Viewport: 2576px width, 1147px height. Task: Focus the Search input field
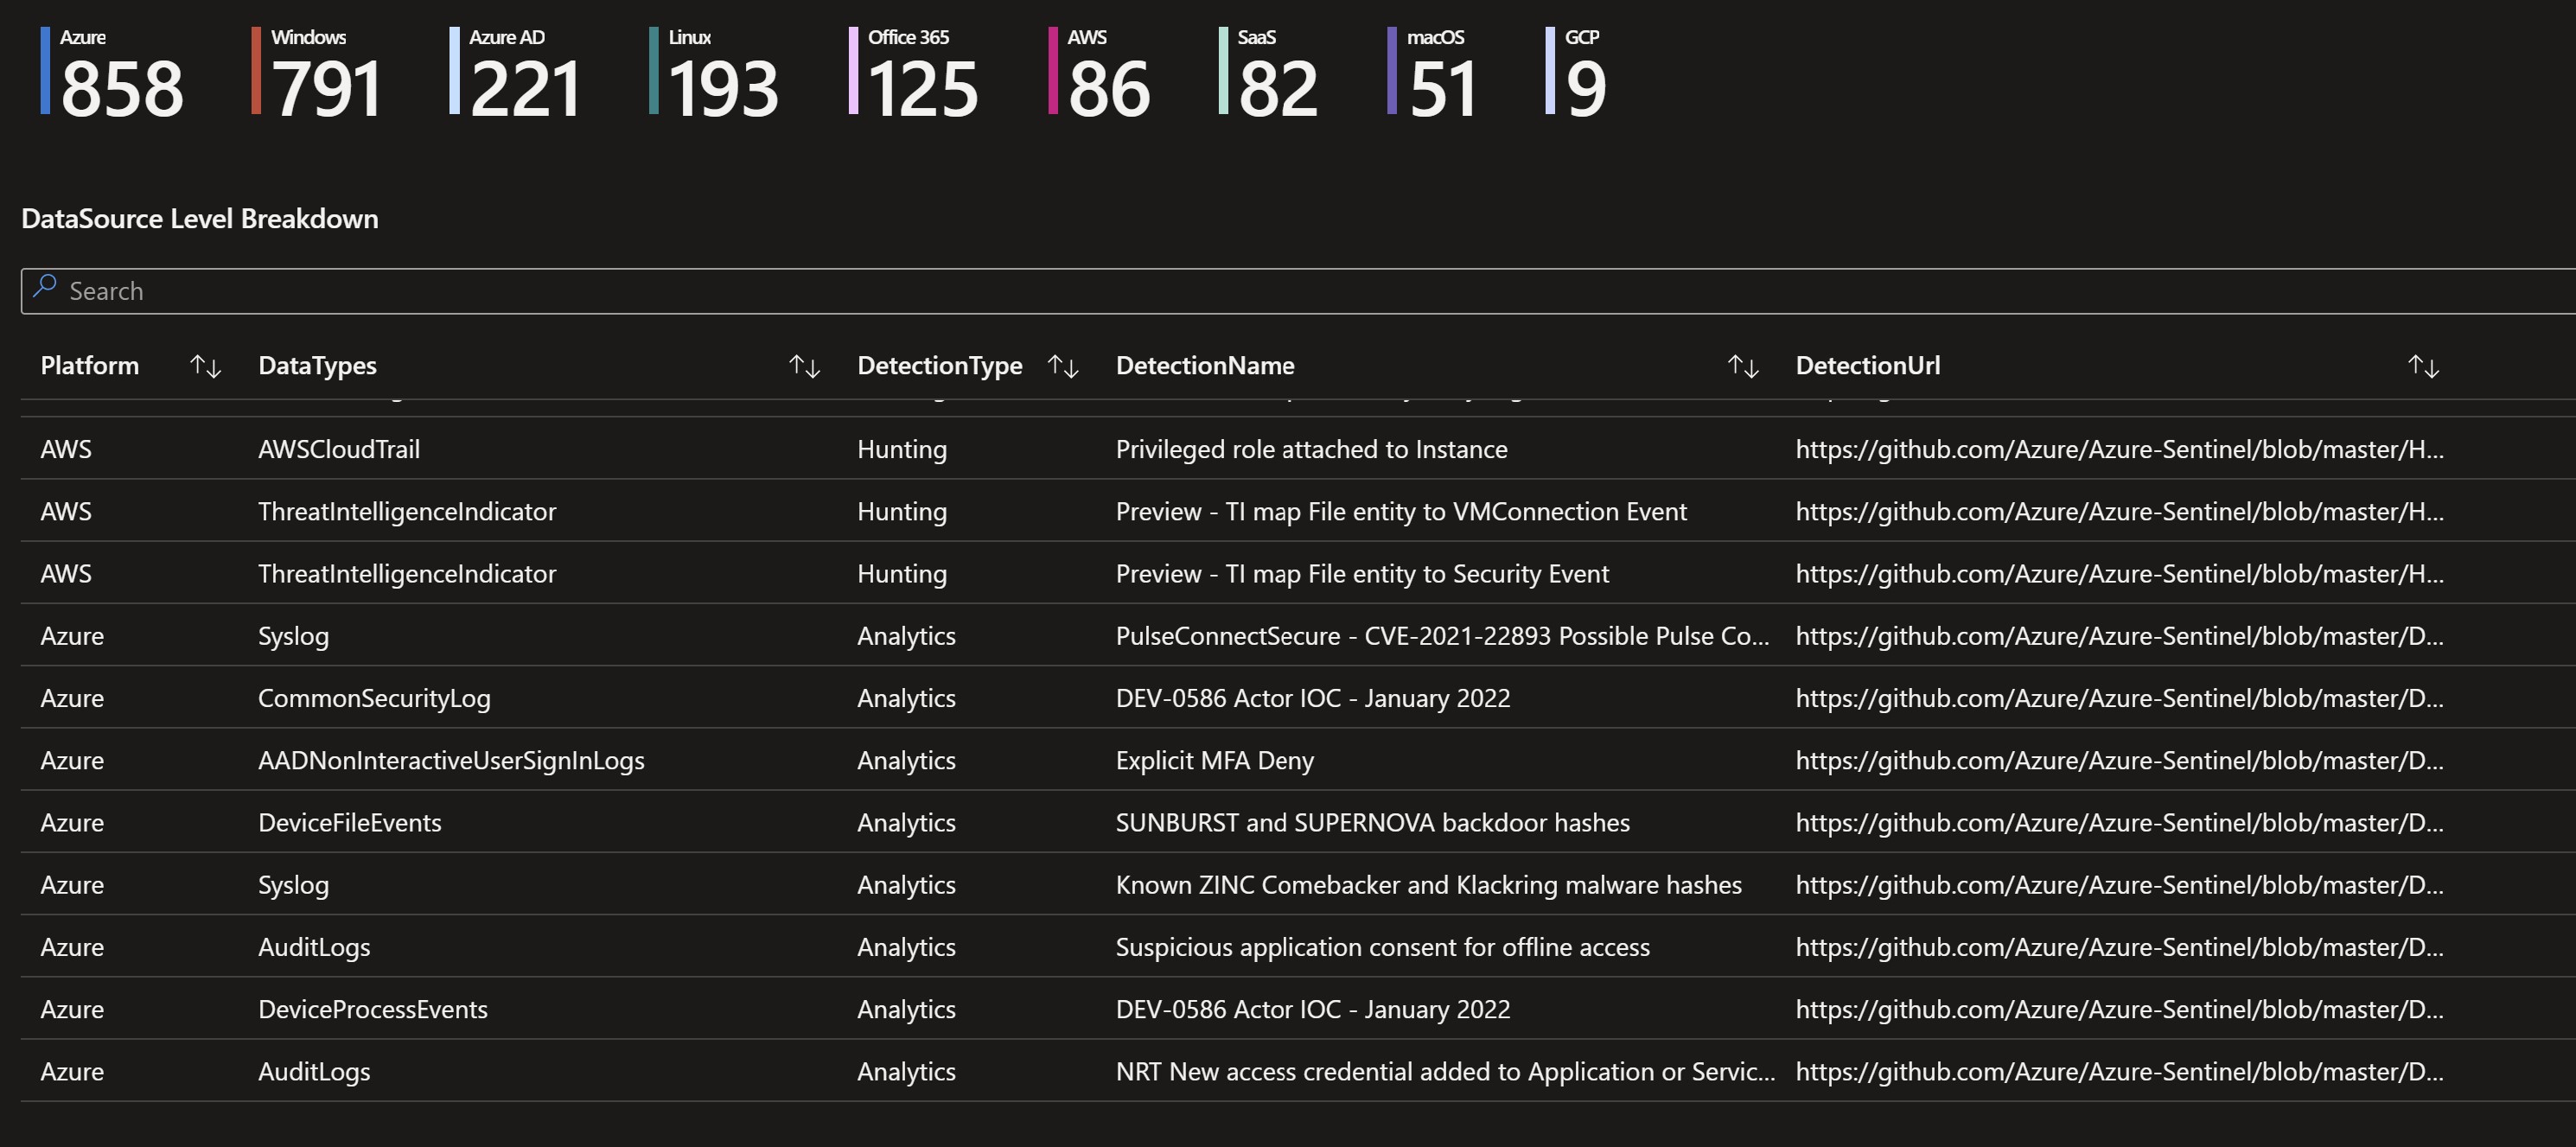pyautogui.click(x=1298, y=291)
